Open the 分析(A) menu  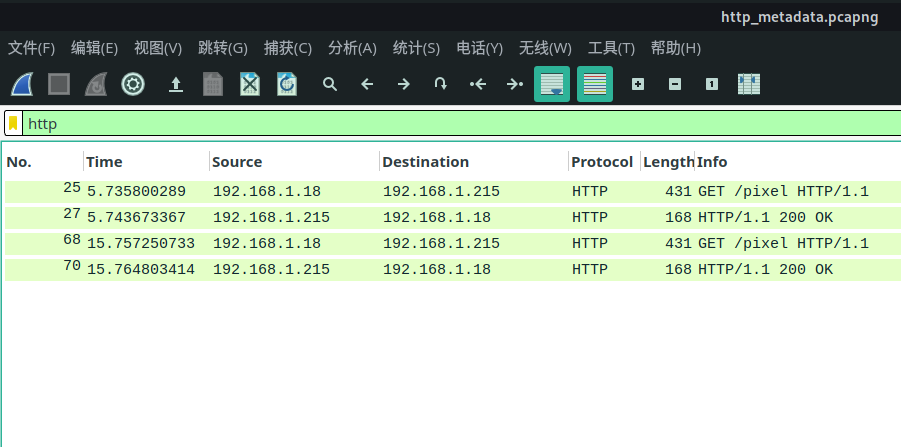(x=352, y=48)
